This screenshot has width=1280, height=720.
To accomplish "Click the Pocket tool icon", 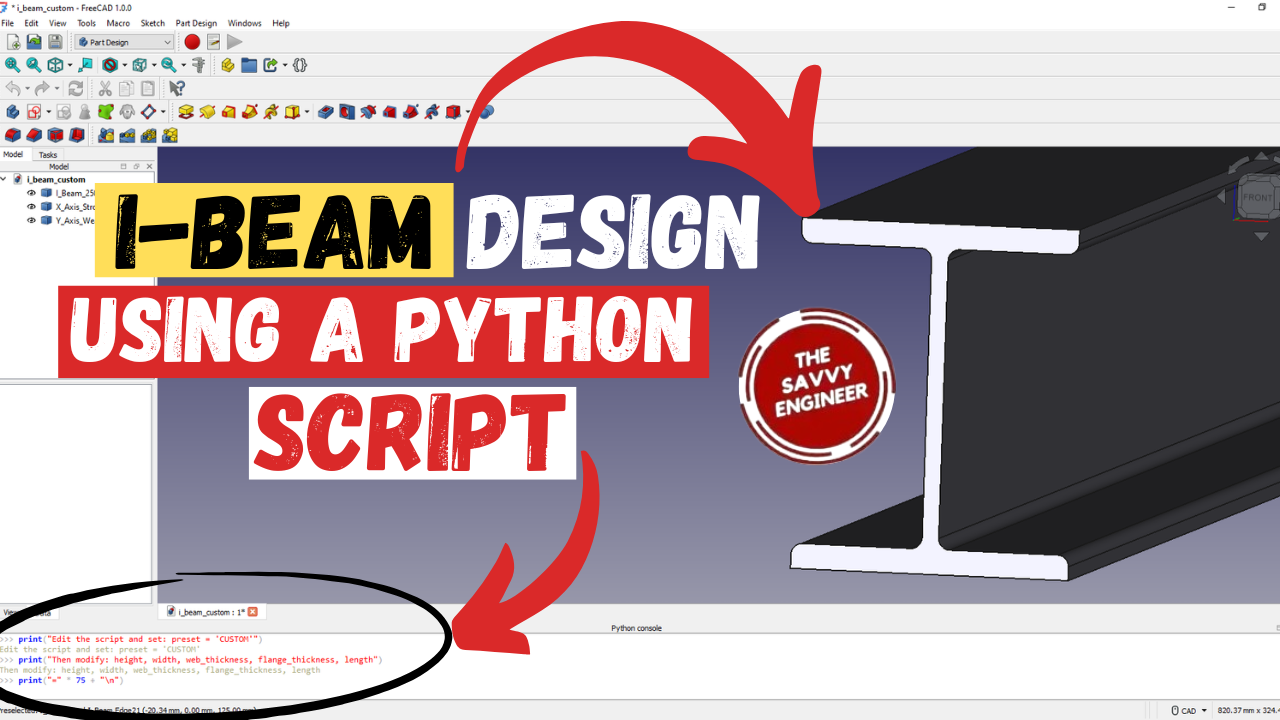I will pyautogui.click(x=325, y=112).
